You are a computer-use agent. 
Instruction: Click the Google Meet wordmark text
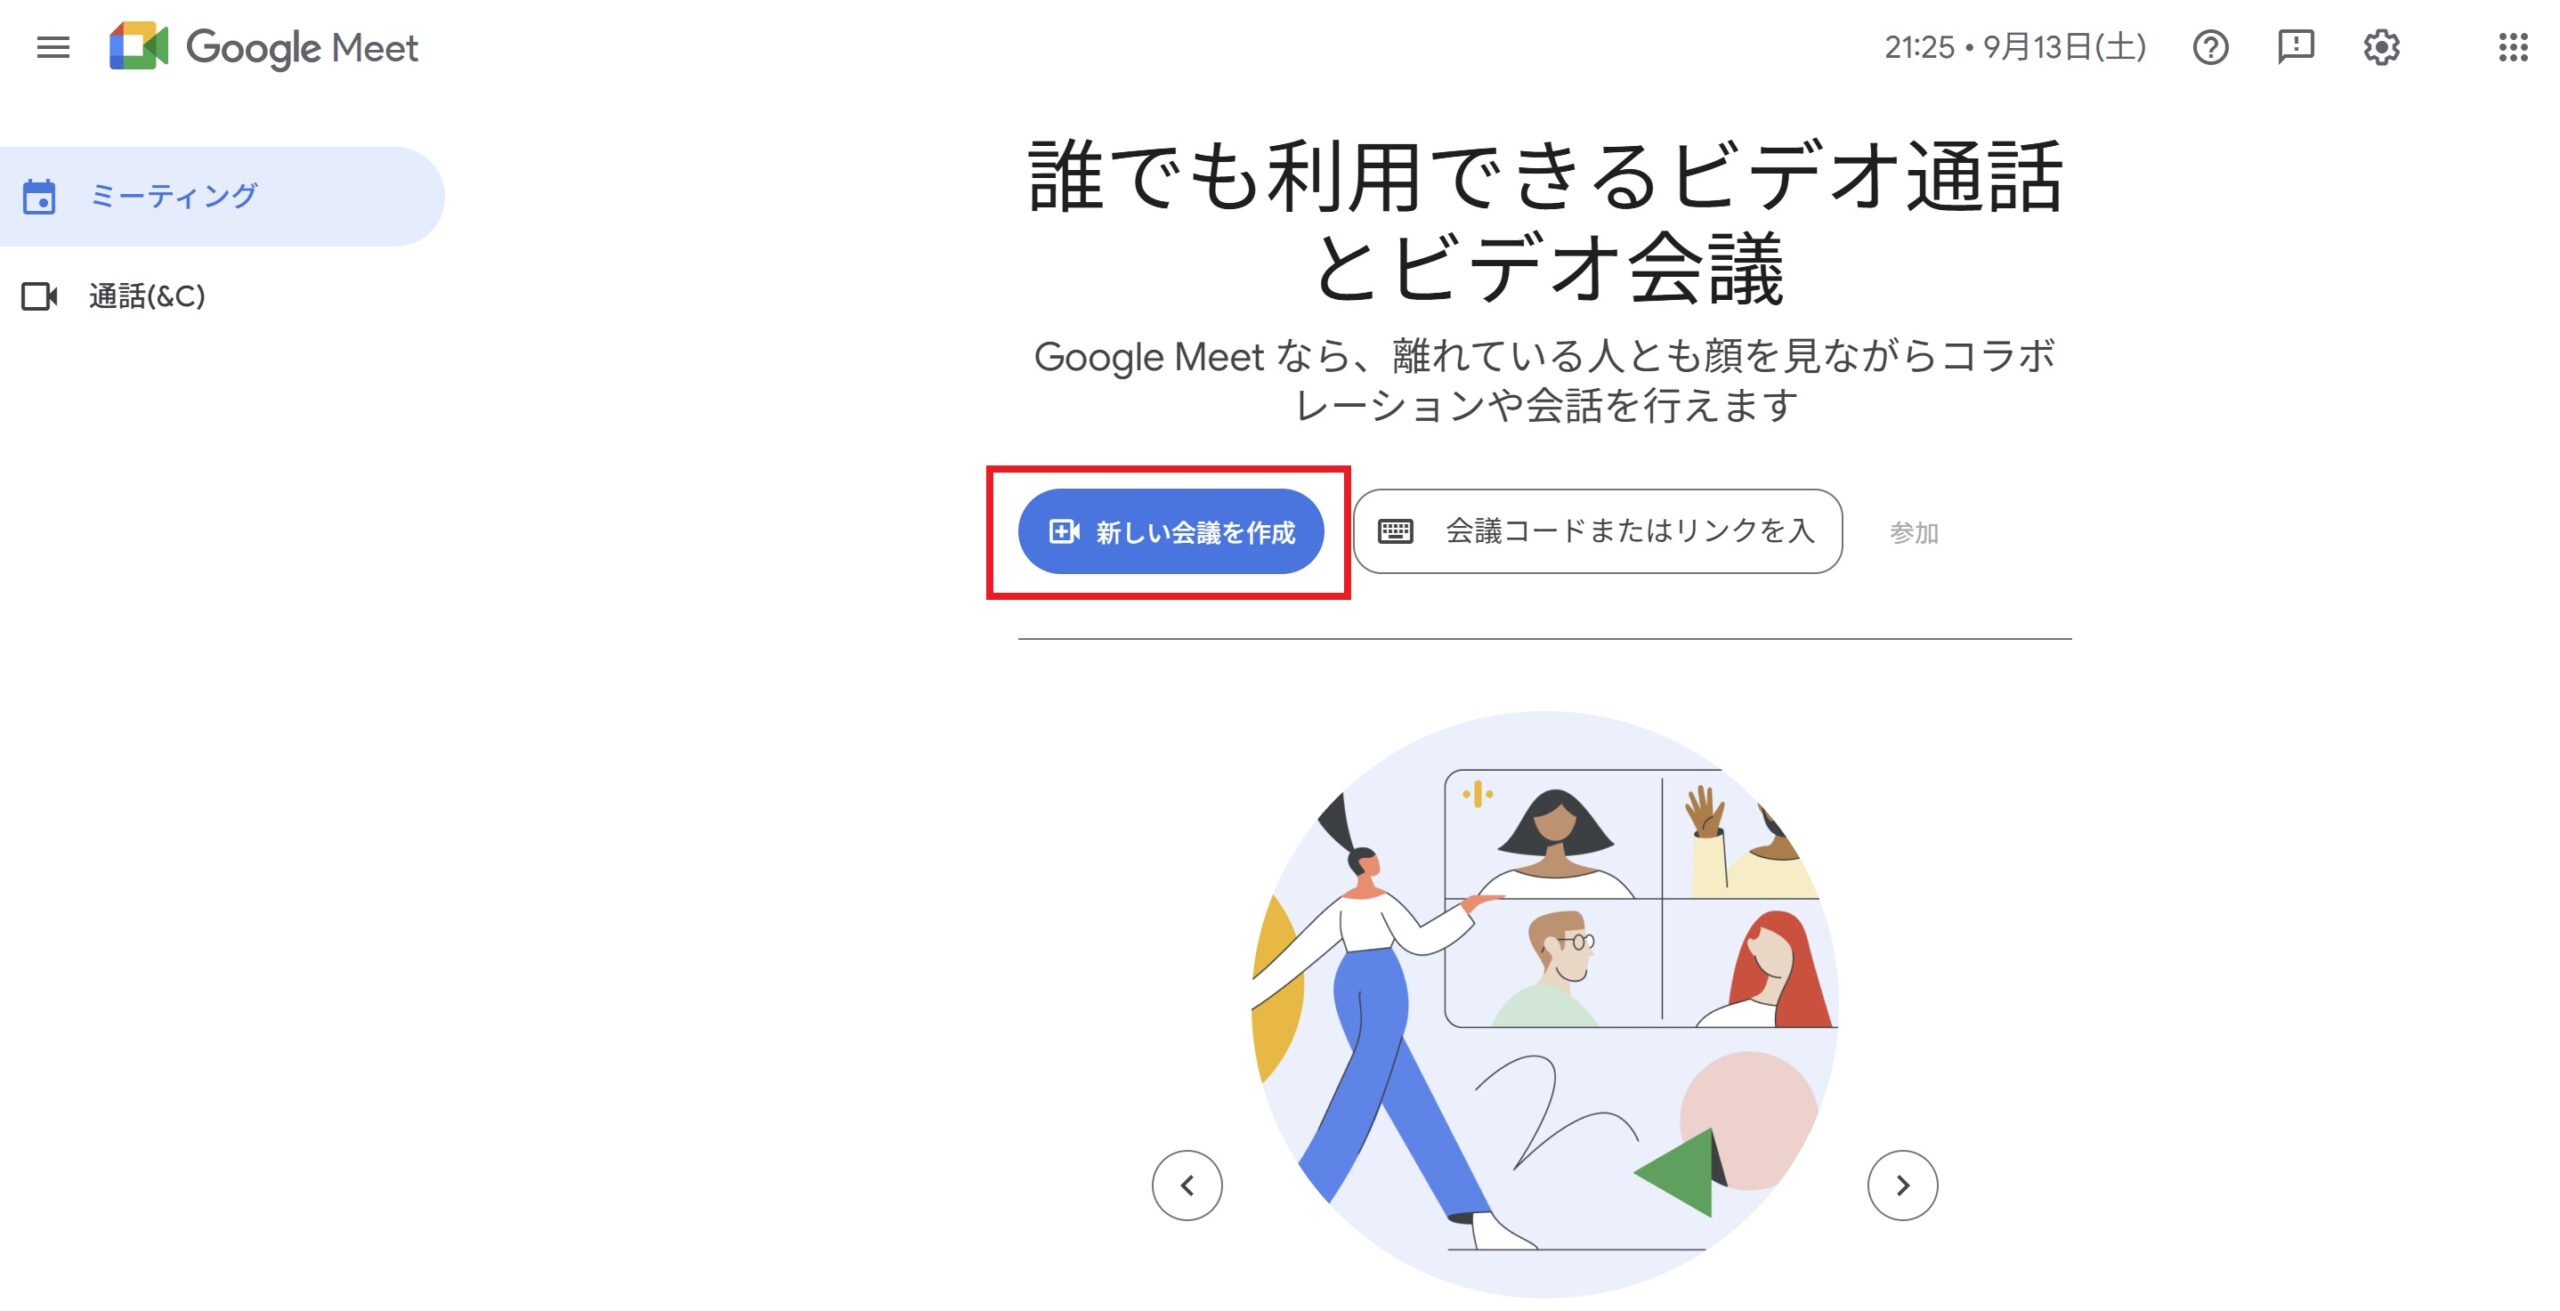tap(302, 48)
